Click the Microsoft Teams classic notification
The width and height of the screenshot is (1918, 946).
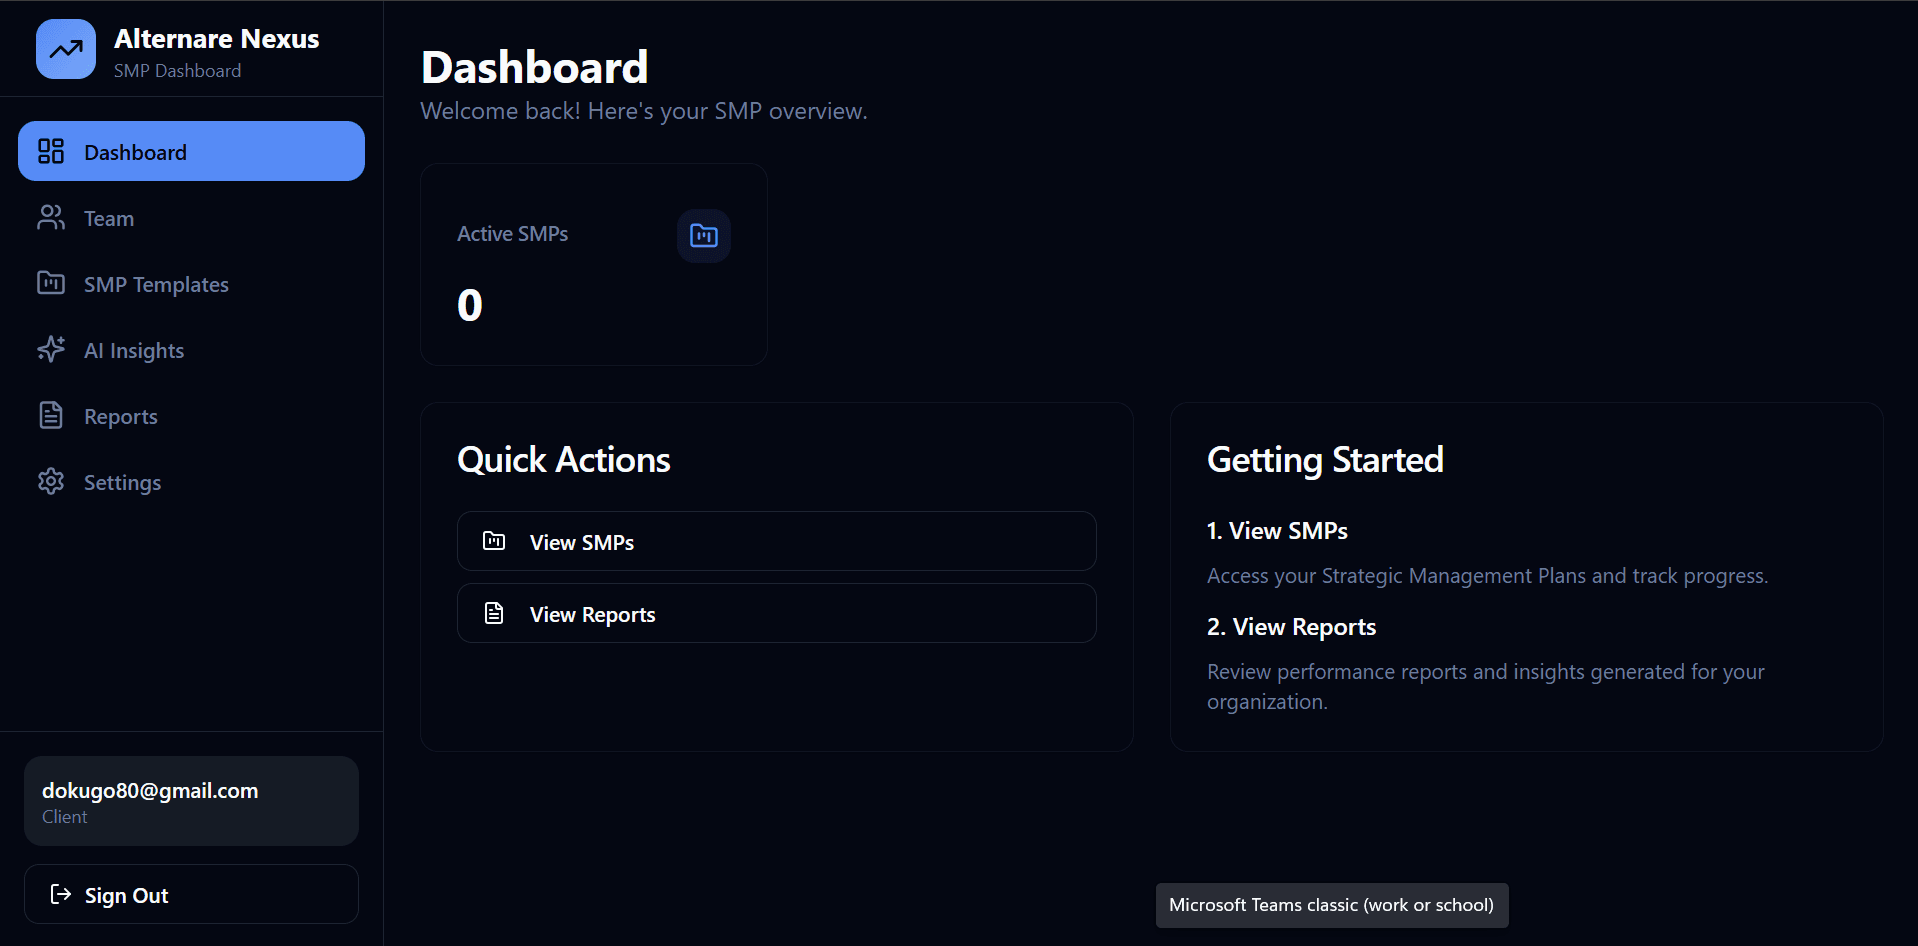tap(1330, 904)
